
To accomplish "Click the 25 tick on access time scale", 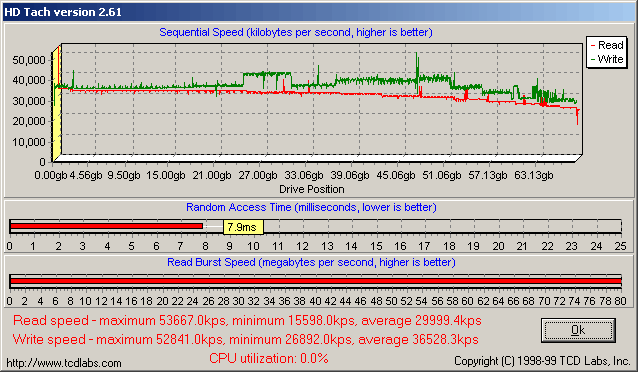I will (x=620, y=246).
